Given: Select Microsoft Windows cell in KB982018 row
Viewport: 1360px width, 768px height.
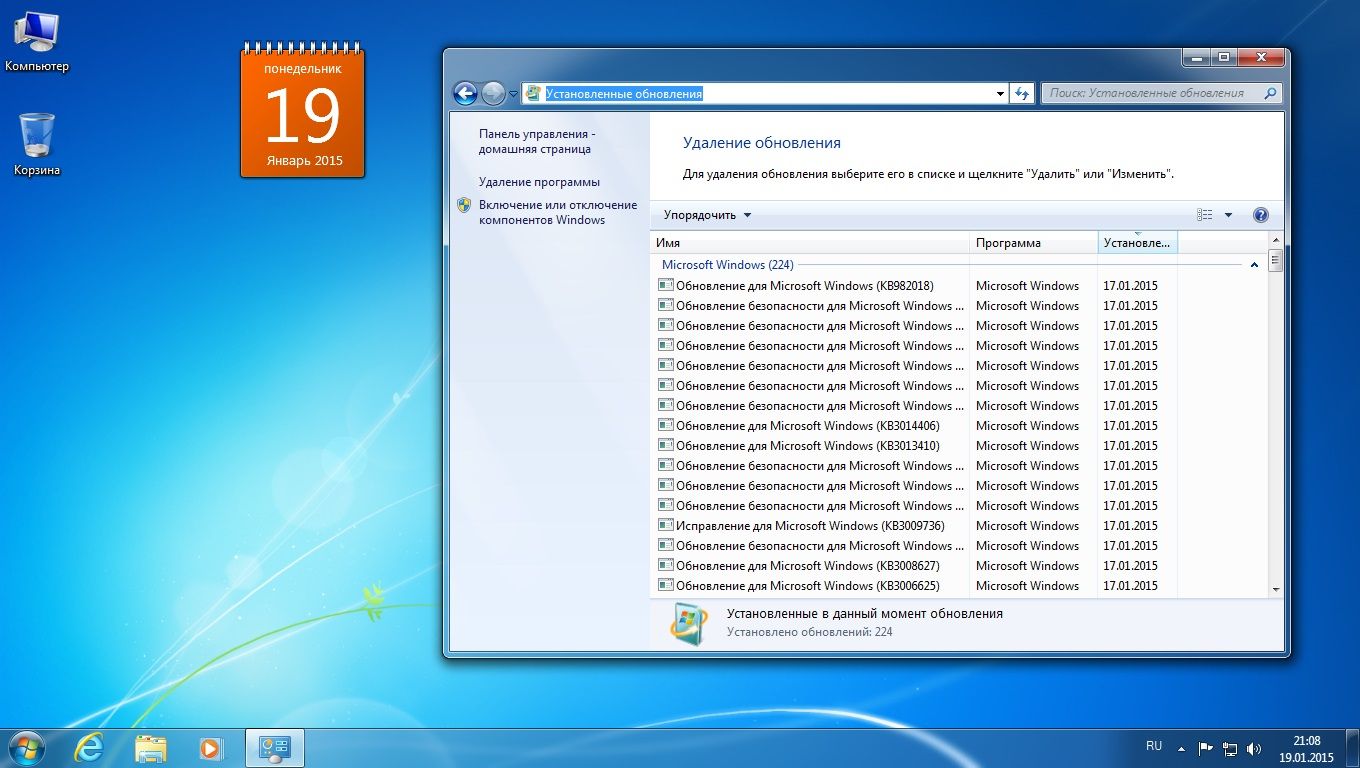Looking at the screenshot, I should 1028,286.
